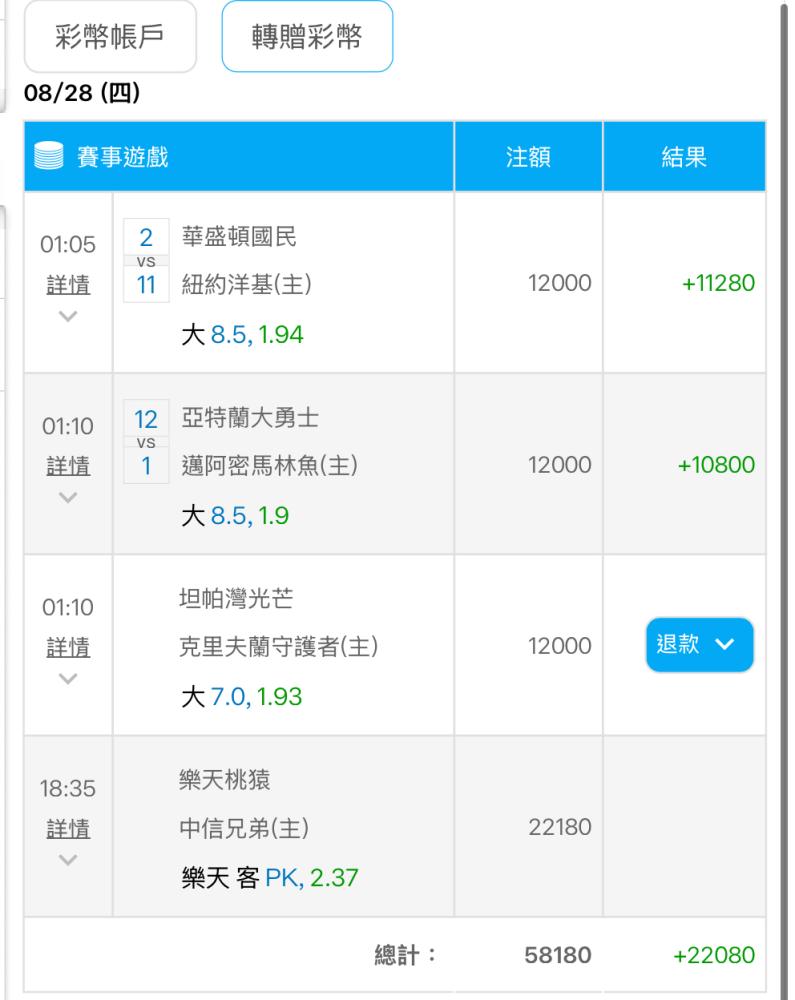Open 詳情 for the 18:35 樂天桃猿 game

(x=68, y=828)
